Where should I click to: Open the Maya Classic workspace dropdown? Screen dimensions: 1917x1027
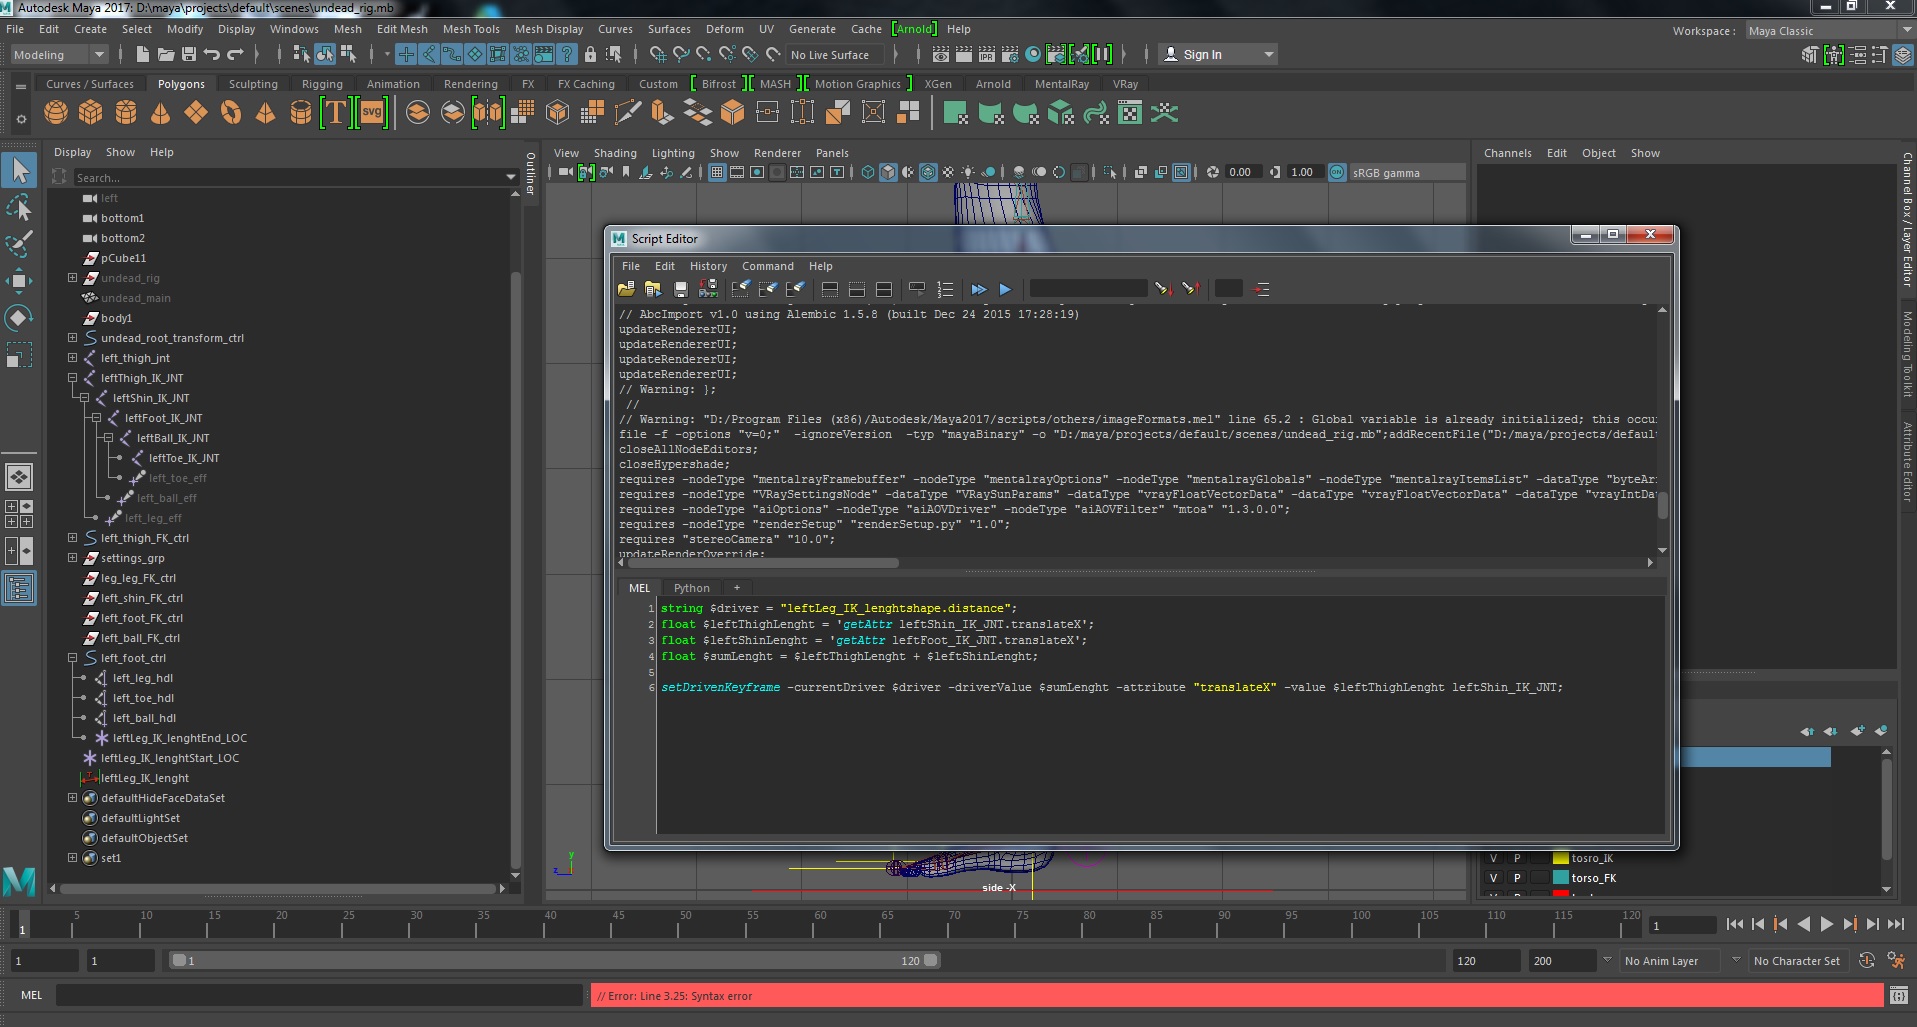point(1830,30)
